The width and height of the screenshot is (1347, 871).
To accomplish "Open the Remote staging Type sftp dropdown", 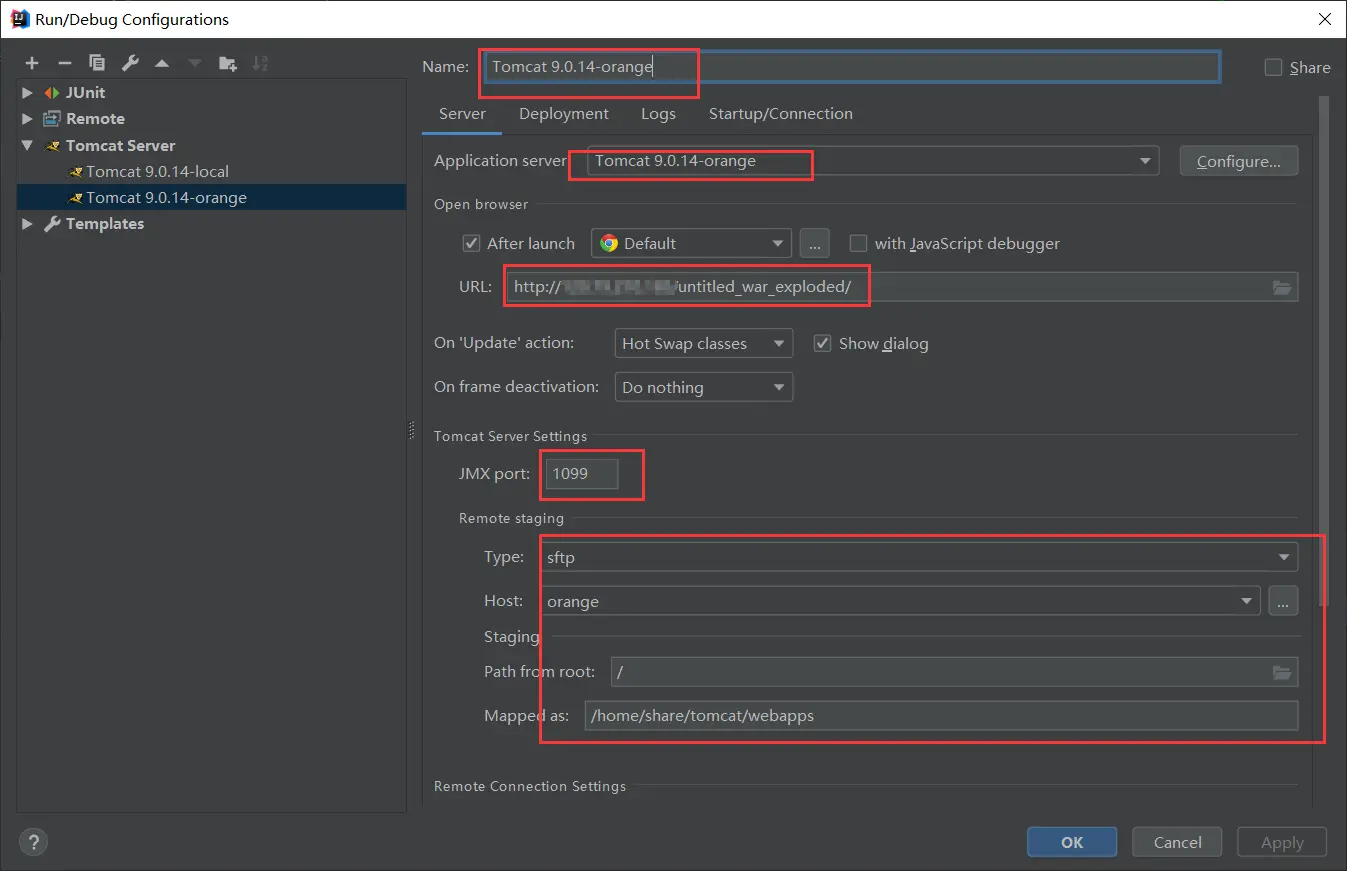I will tap(920, 557).
